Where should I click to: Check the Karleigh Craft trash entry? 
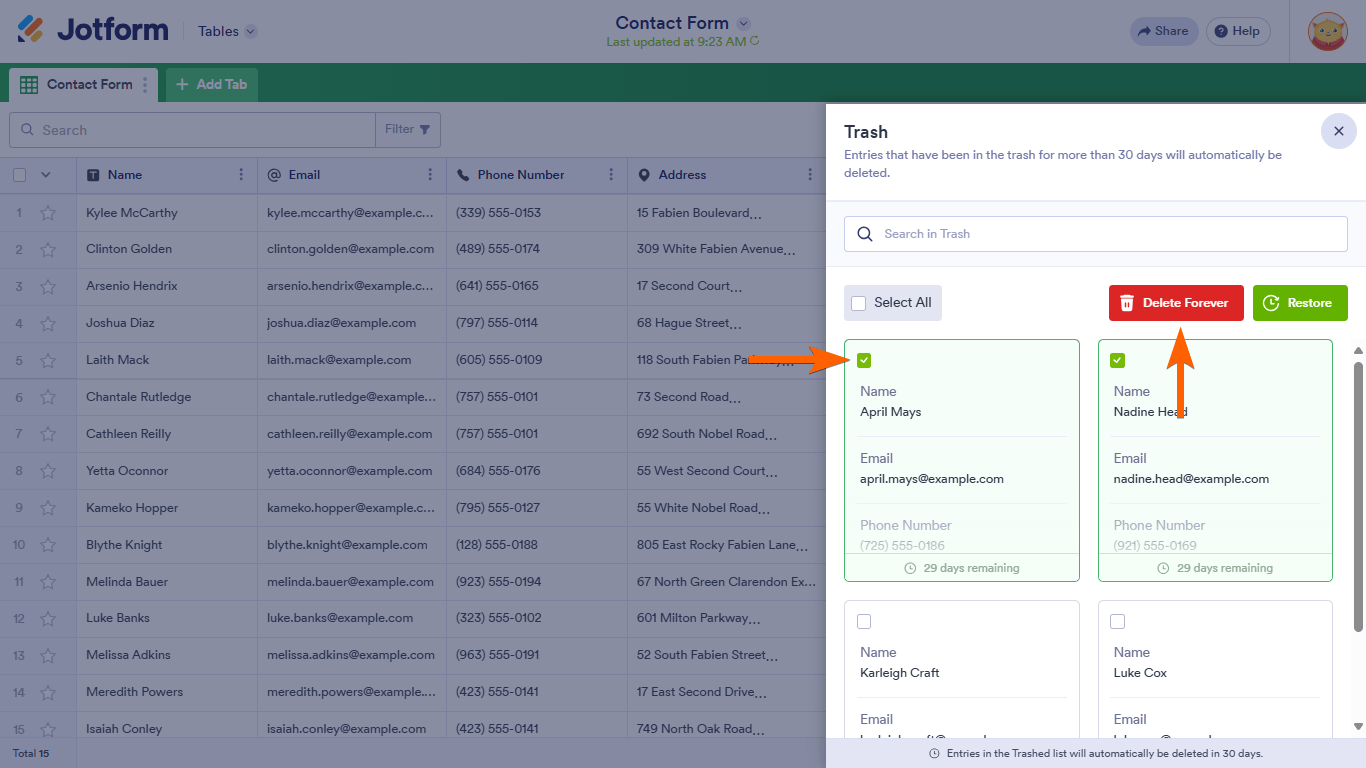(864, 621)
